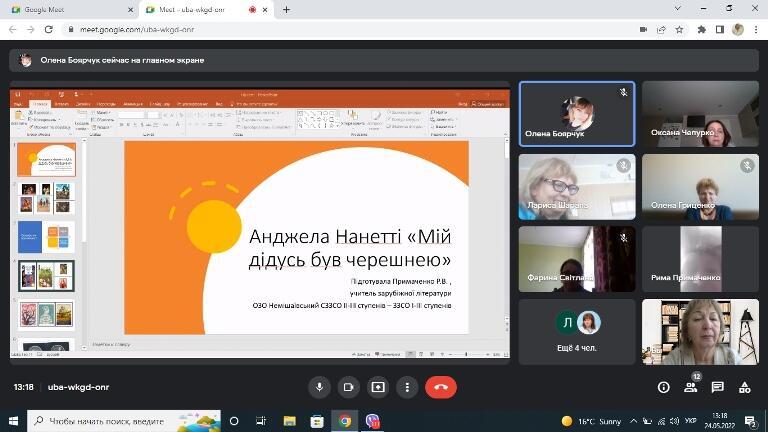Viewport: 768px width, 432px height.
Task: Click the camera permission icon in address bar
Action: (x=644, y=30)
